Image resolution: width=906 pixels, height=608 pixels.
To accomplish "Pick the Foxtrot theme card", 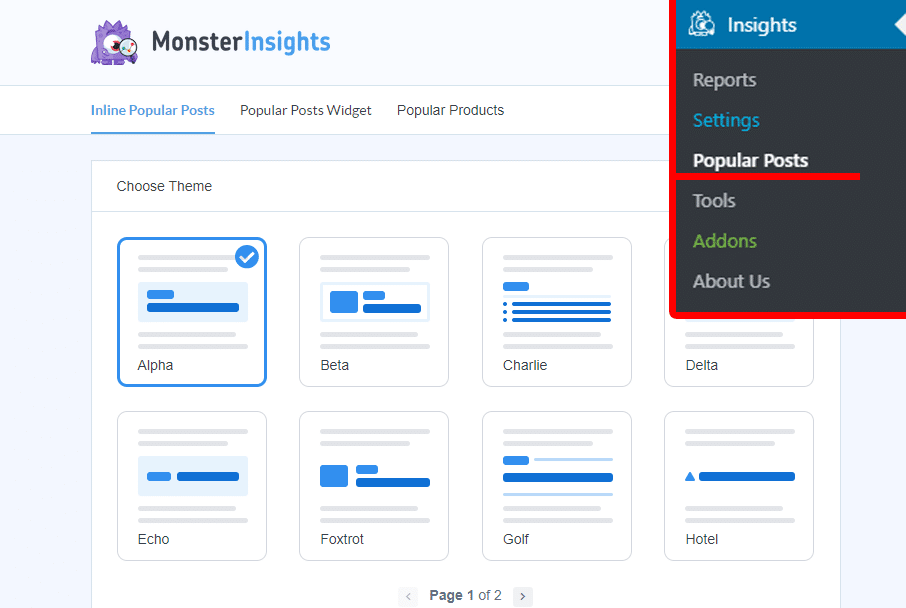I will (374, 485).
